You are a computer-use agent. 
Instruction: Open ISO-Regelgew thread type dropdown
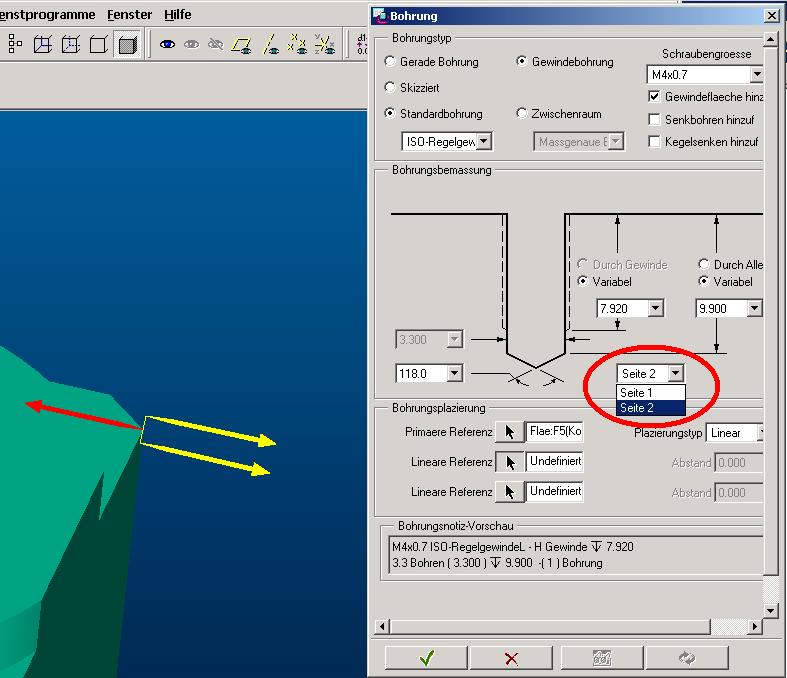[483, 142]
